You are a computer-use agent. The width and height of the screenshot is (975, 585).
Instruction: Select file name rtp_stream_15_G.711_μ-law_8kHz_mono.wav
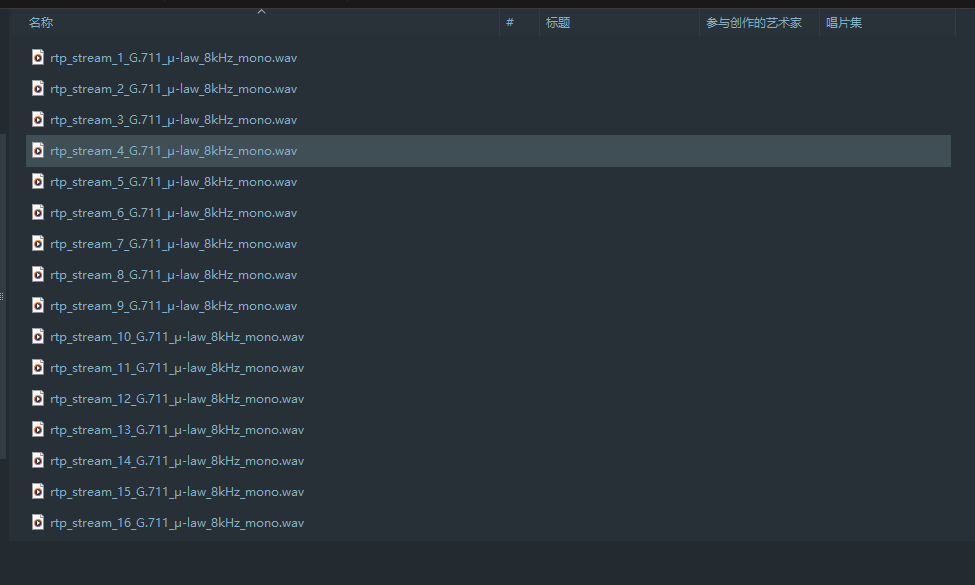[x=177, y=492]
